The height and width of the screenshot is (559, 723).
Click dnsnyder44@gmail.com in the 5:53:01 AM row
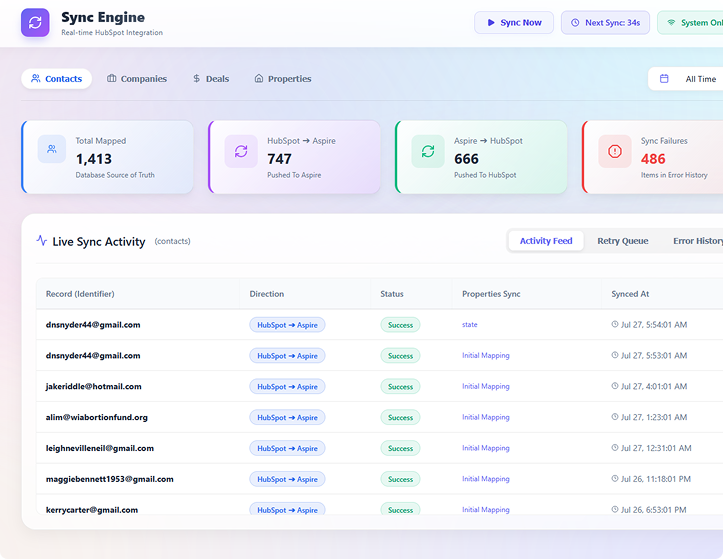(93, 356)
